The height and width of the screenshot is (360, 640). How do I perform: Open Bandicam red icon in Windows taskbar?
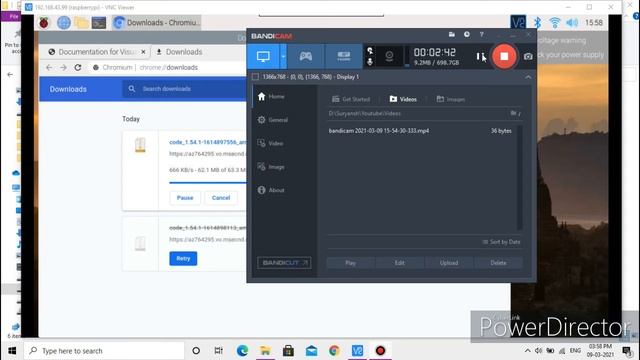(x=380, y=351)
